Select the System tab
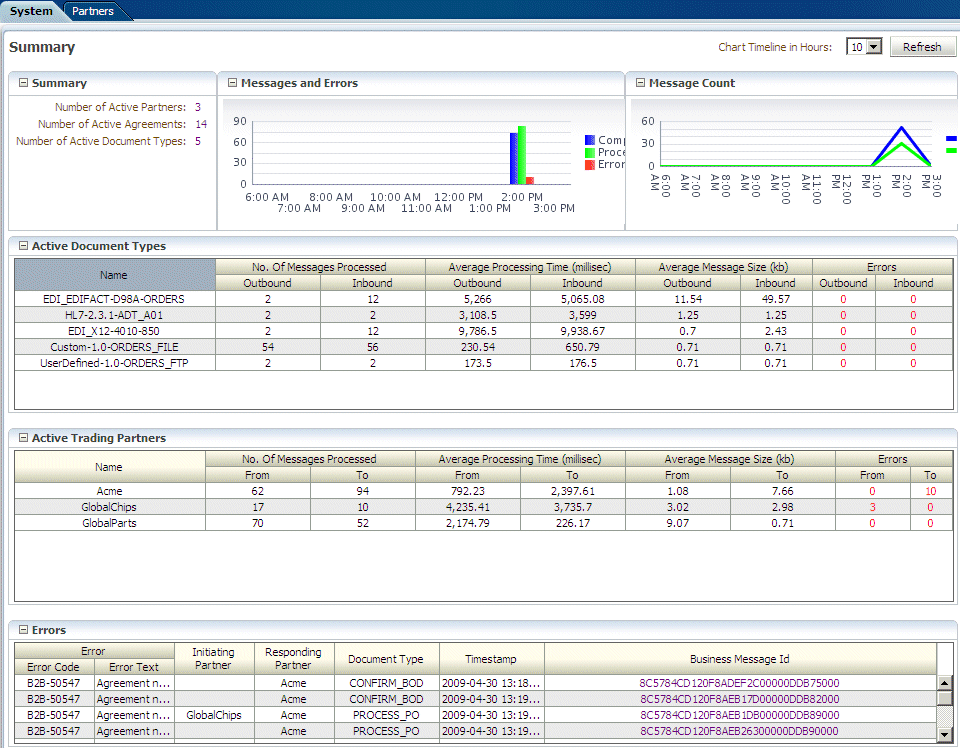This screenshot has height=748, width=960. pos(31,11)
